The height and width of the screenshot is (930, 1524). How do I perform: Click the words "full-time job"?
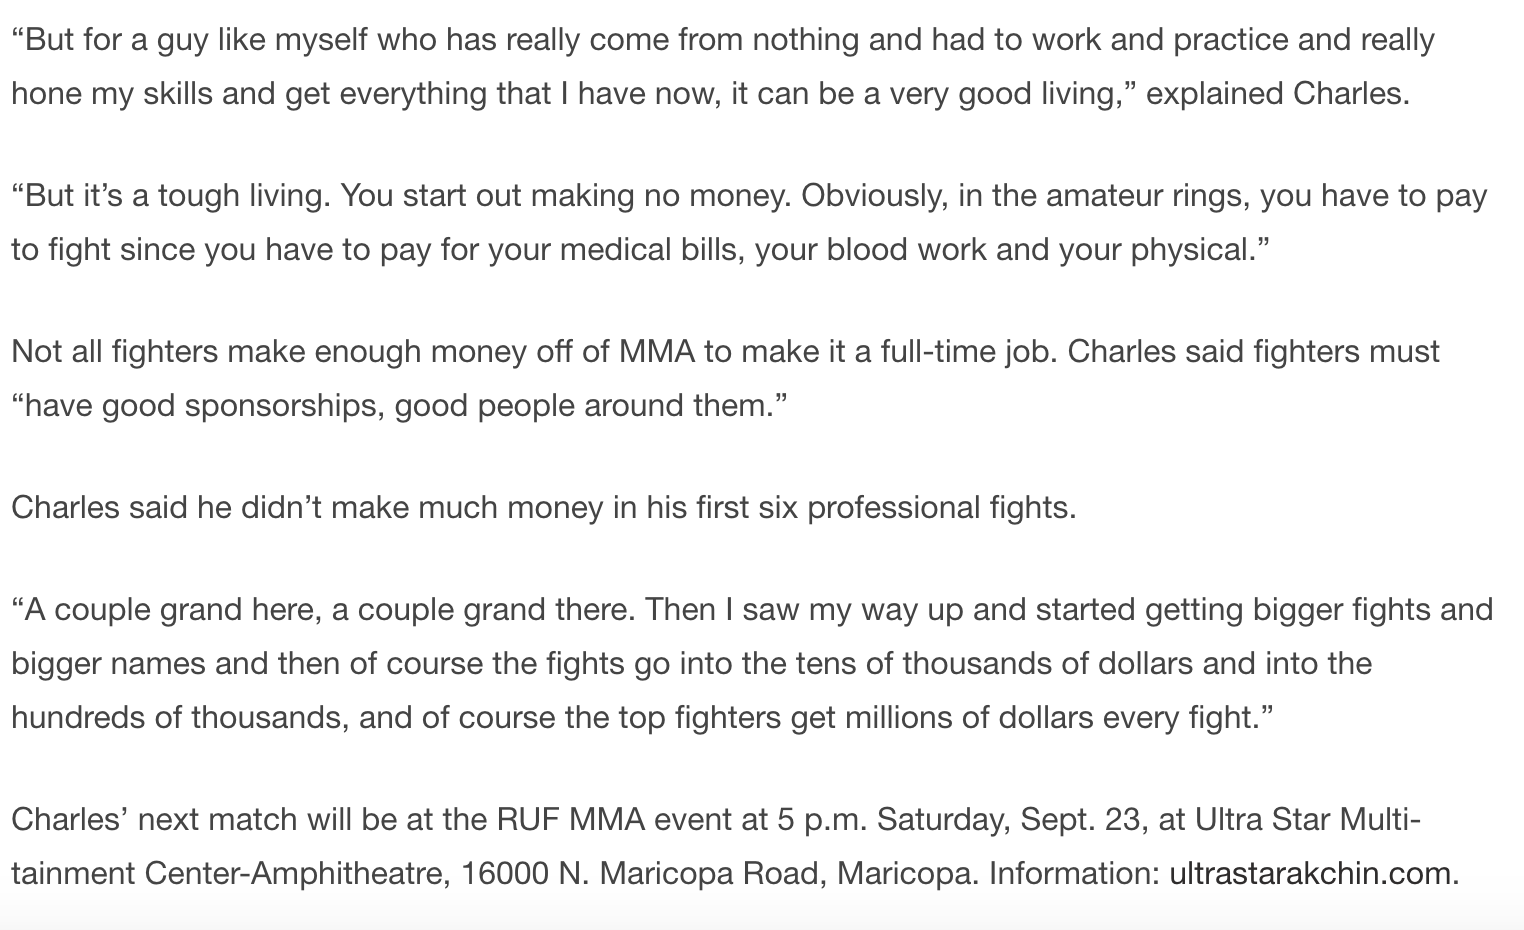click(964, 351)
